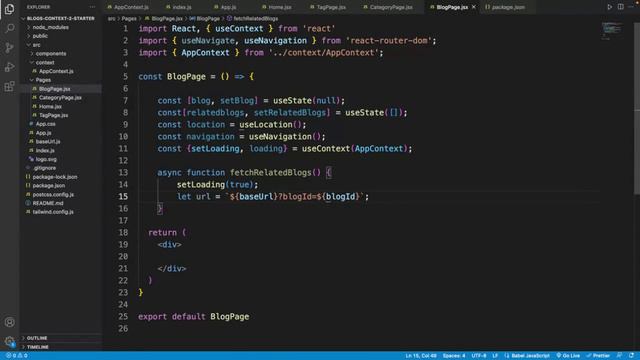Open the Manage gear icon
The width and height of the screenshot is (640, 360).
9,341
